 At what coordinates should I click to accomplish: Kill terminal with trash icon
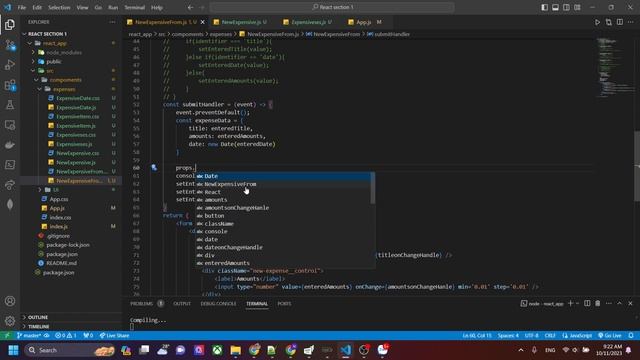pyautogui.click(x=598, y=303)
